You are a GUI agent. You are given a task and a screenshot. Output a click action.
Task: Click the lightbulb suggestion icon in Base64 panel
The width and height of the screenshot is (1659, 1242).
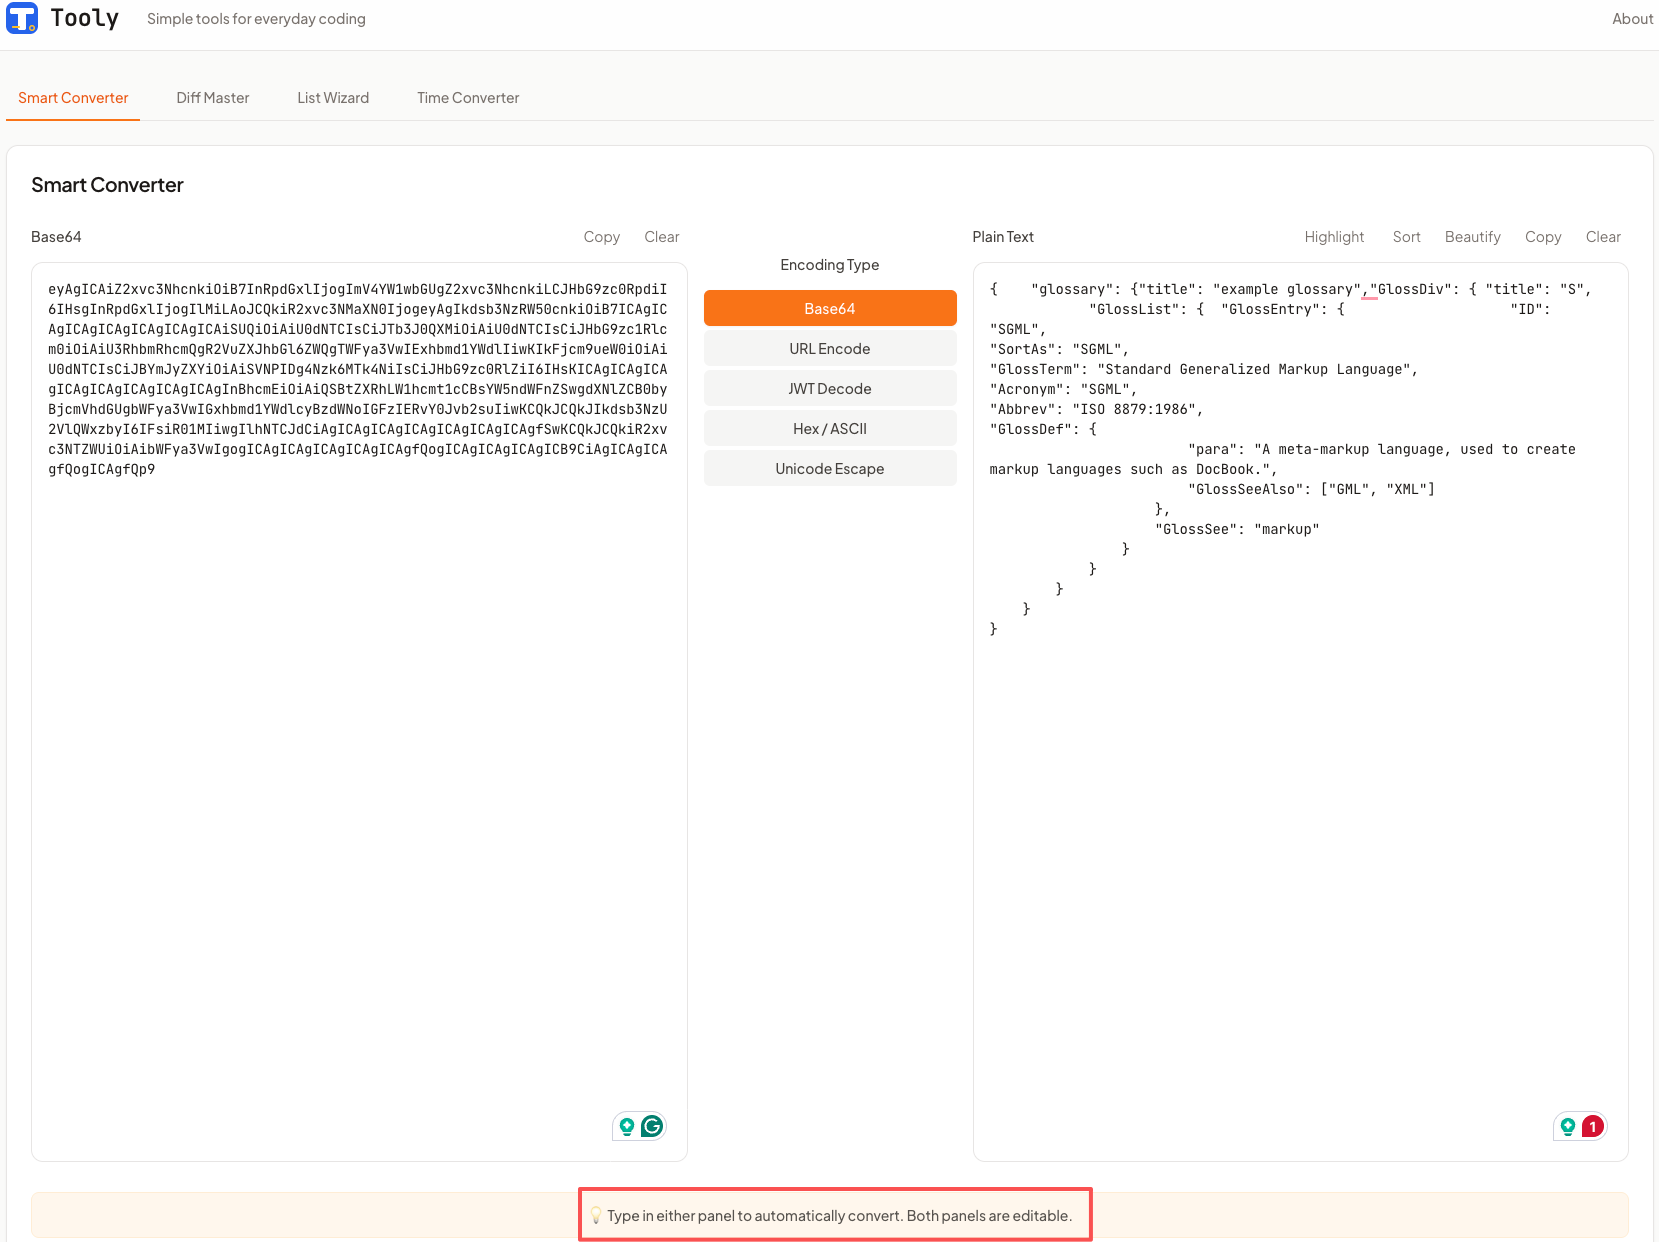(x=626, y=1125)
